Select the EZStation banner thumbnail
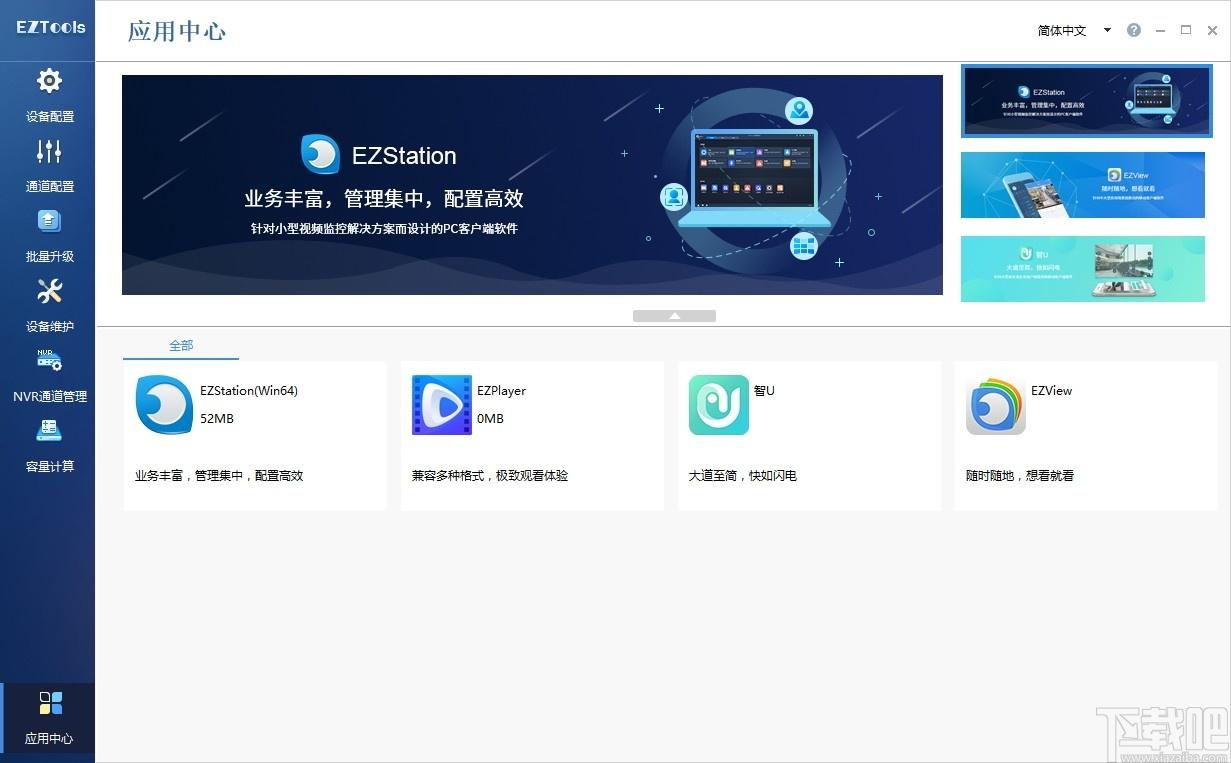 [1086, 101]
